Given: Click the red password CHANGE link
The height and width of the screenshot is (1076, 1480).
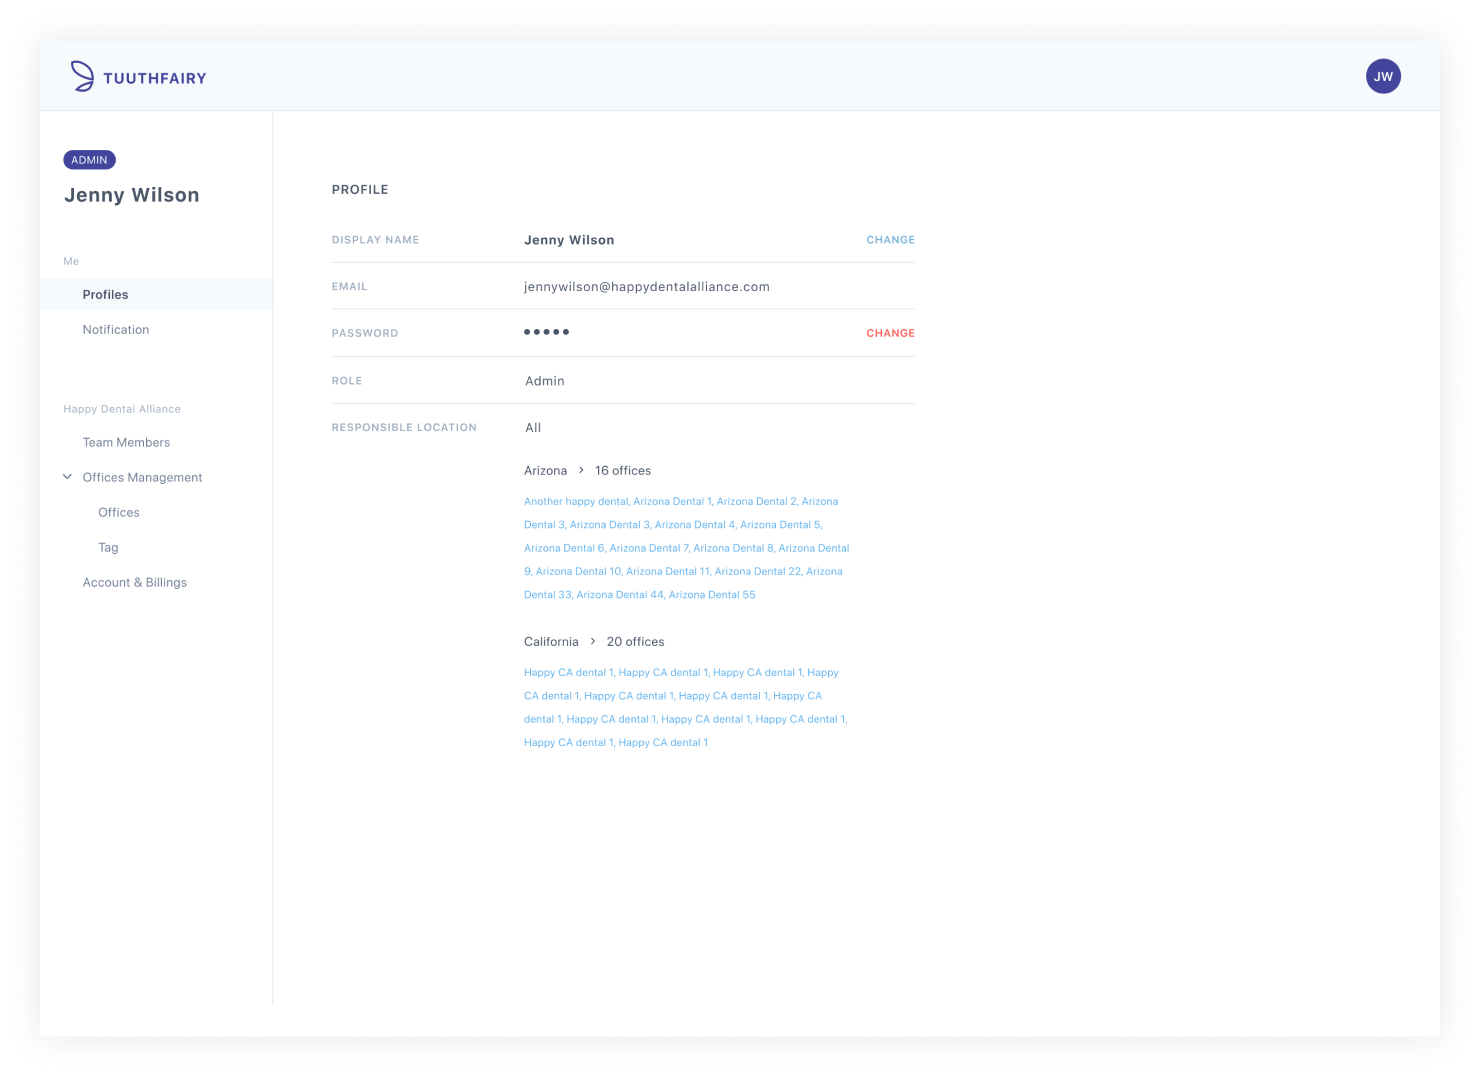Looking at the screenshot, I should coord(890,333).
